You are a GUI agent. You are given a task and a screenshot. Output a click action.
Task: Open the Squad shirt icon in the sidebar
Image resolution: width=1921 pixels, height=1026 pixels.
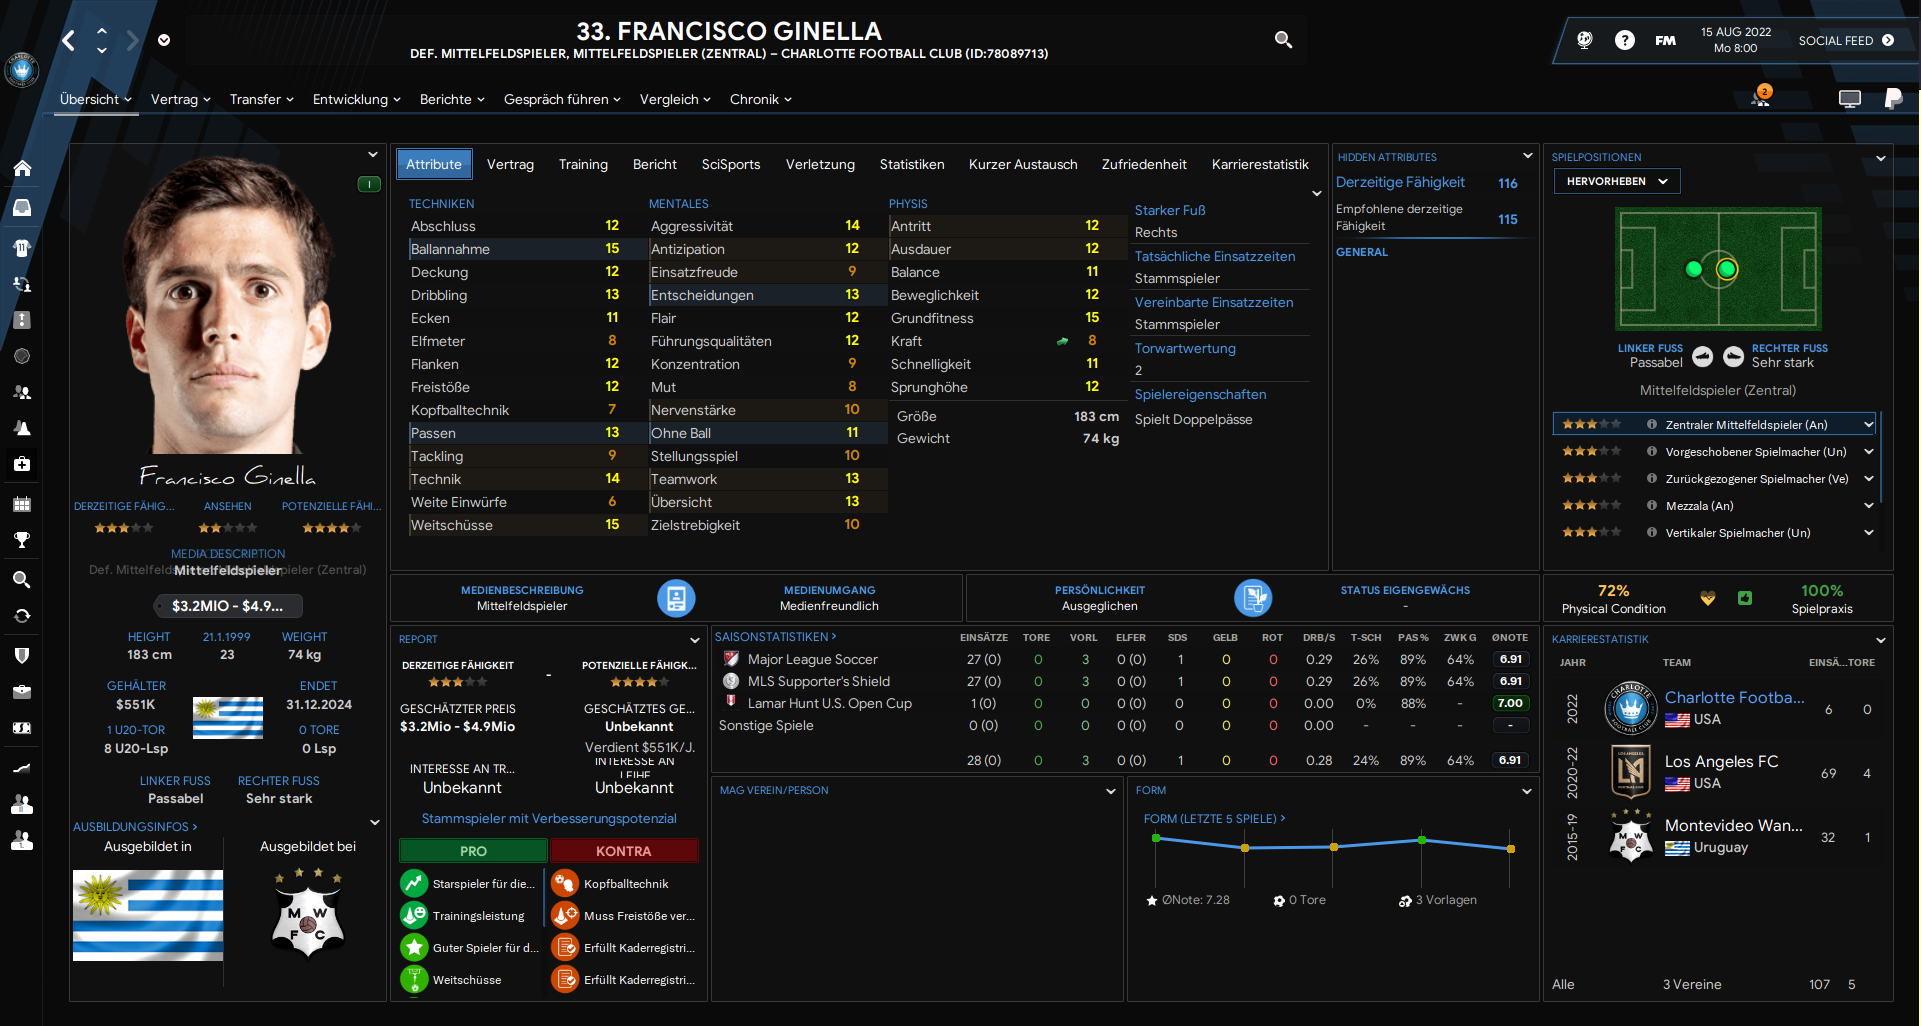coord(22,247)
